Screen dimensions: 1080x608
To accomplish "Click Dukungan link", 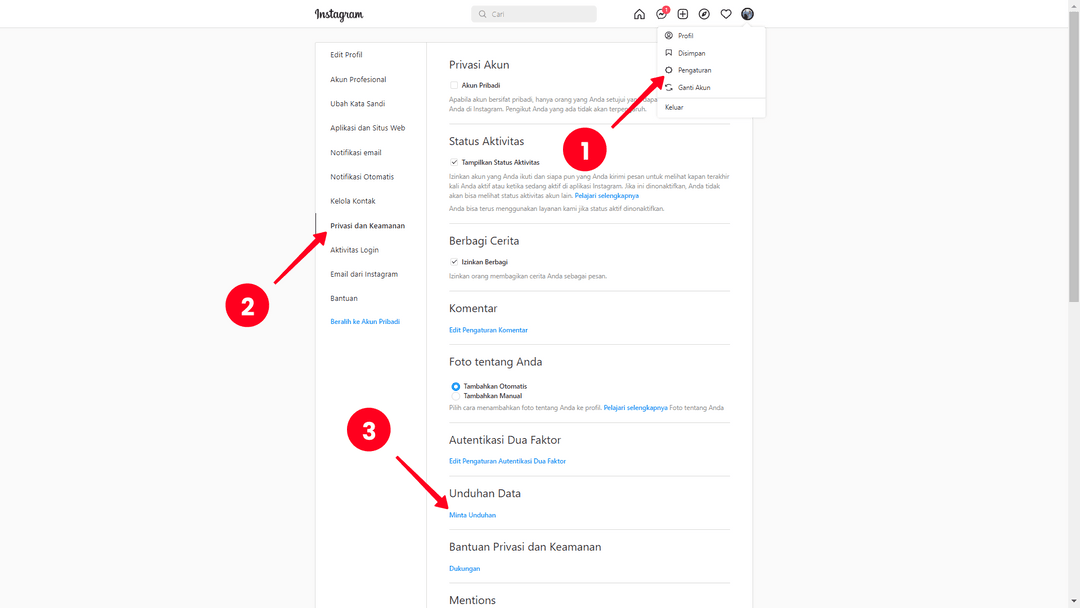I will (x=464, y=569).
